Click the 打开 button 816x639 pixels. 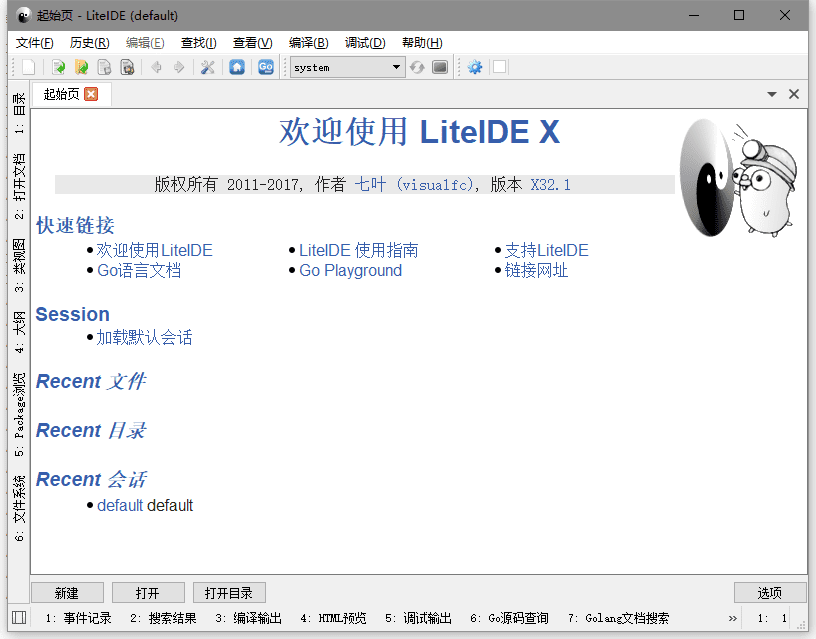pos(148,593)
